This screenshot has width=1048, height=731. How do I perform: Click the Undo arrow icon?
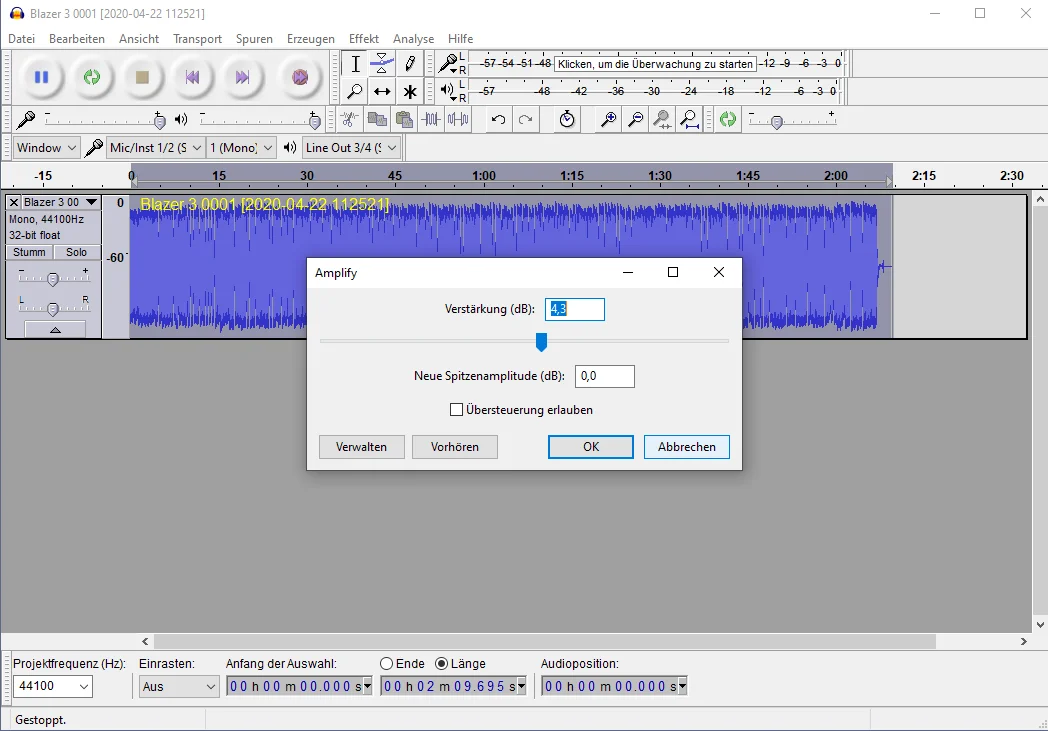498,120
